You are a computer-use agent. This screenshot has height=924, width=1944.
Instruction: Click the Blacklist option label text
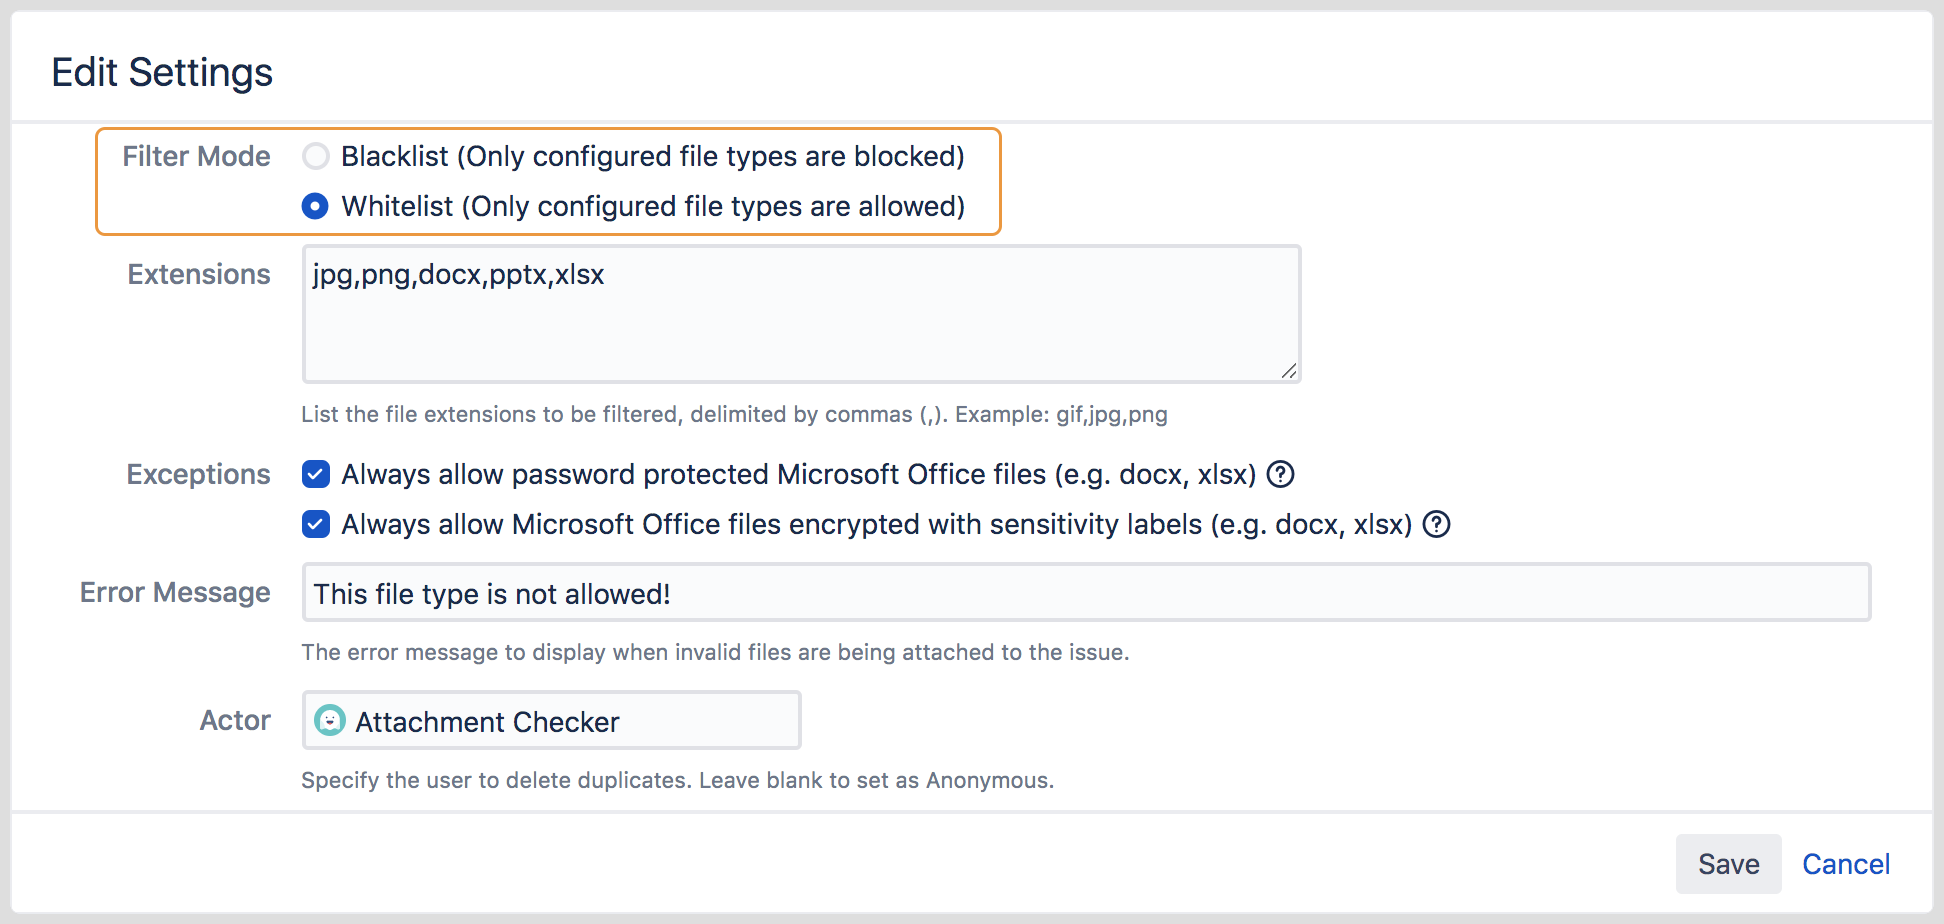652,156
